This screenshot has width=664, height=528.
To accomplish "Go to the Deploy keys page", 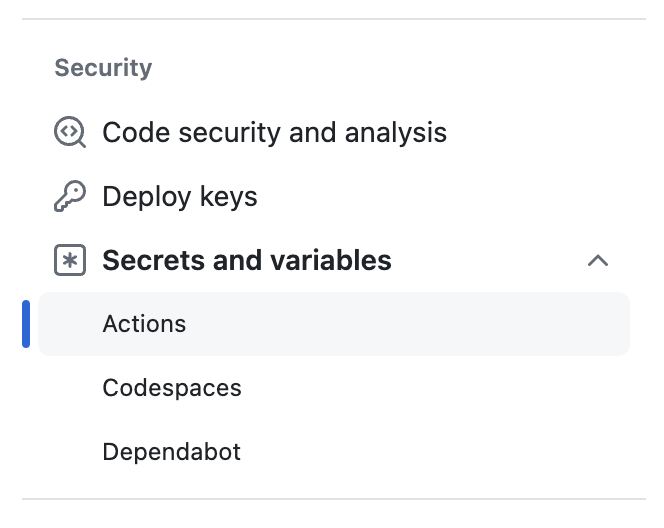I will tap(180, 197).
